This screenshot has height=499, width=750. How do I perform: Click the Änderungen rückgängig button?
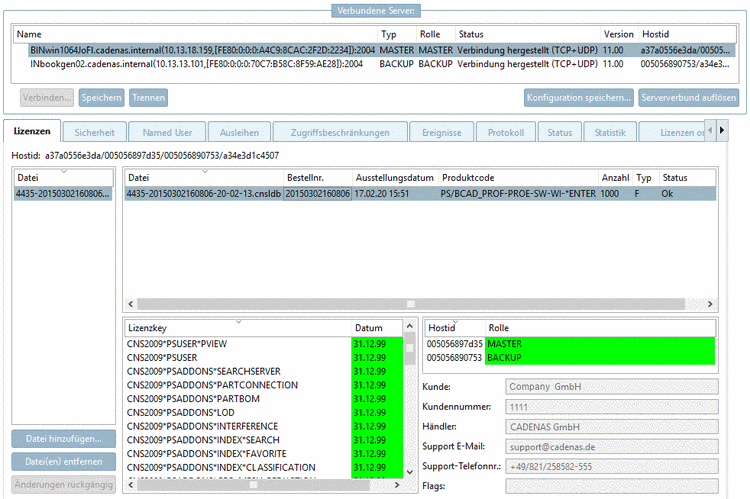pyautogui.click(x=64, y=485)
